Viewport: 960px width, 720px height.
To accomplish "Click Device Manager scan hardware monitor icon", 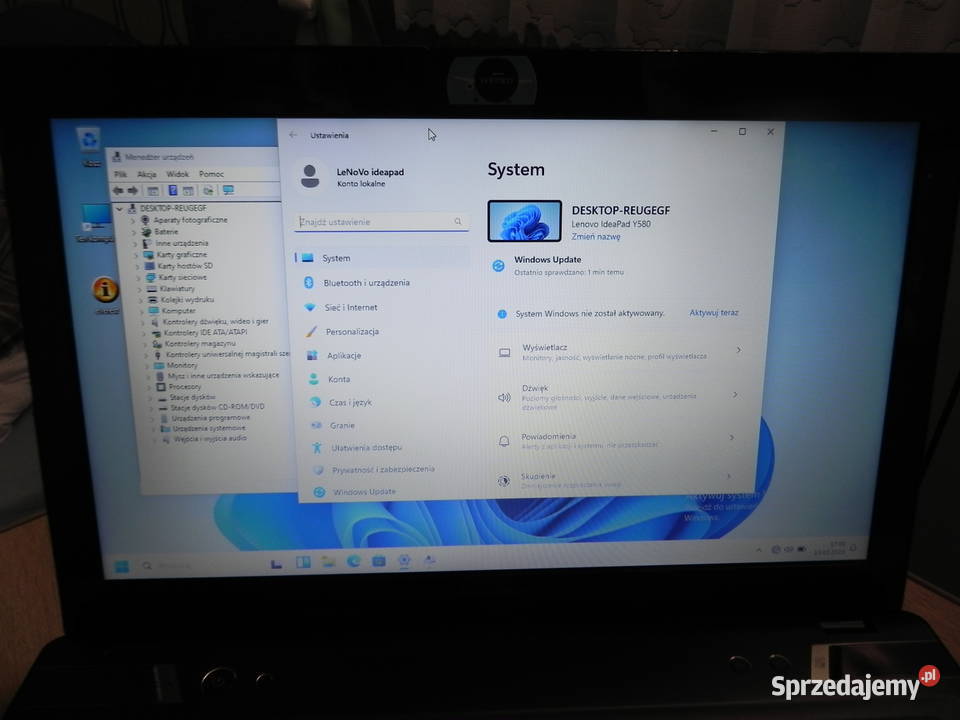I will coord(228,190).
